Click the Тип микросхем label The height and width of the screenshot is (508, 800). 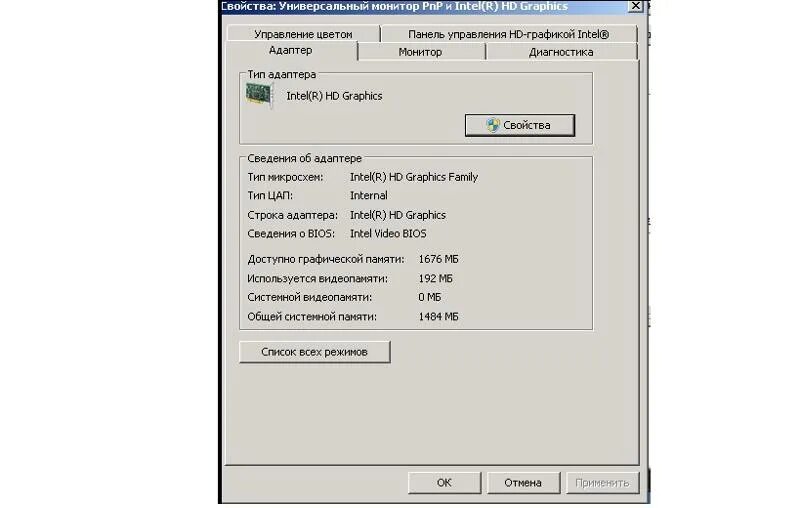click(285, 177)
